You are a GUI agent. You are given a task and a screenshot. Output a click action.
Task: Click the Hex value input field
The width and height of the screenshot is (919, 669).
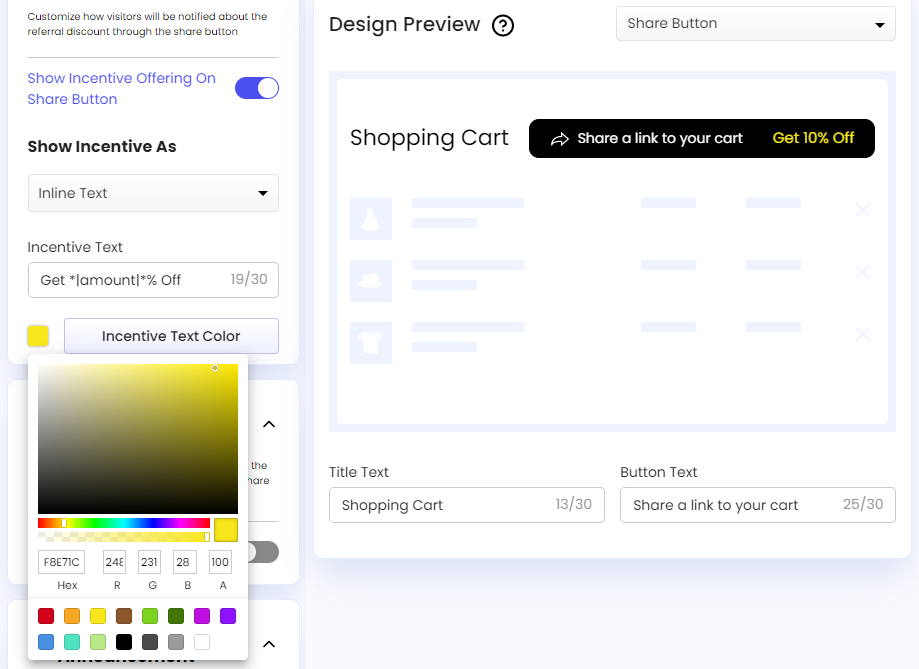click(x=61, y=562)
